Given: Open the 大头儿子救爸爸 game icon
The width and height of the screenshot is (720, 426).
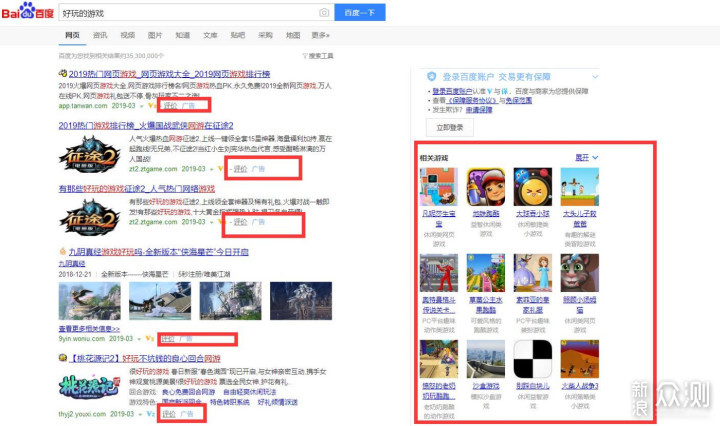Looking at the screenshot, I should click(x=579, y=187).
